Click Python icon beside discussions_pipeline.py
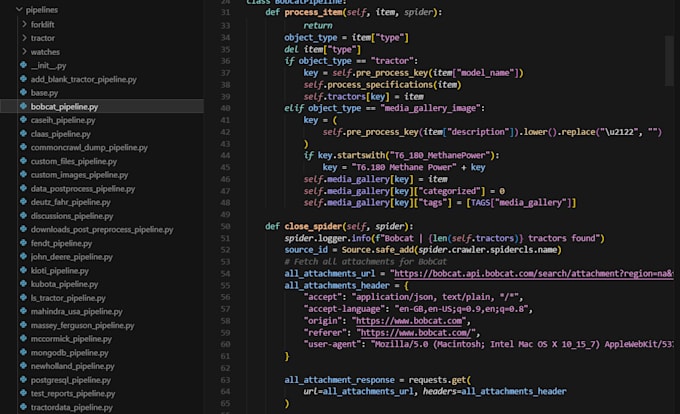Image resolution: width=680 pixels, height=414 pixels. (x=23, y=215)
